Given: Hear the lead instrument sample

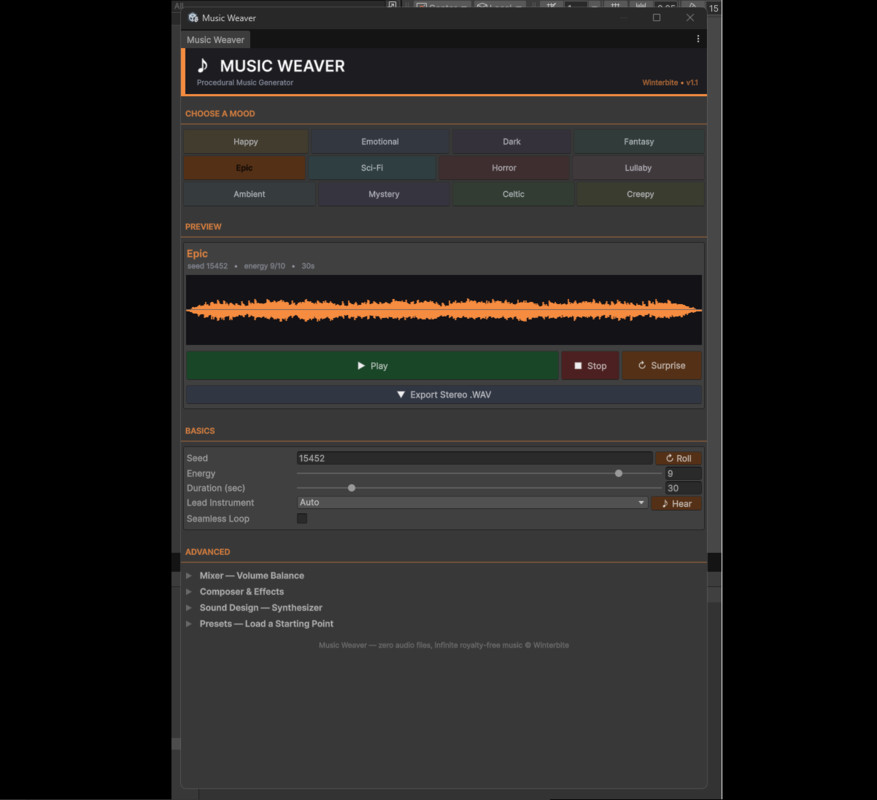Looking at the screenshot, I should [x=676, y=503].
